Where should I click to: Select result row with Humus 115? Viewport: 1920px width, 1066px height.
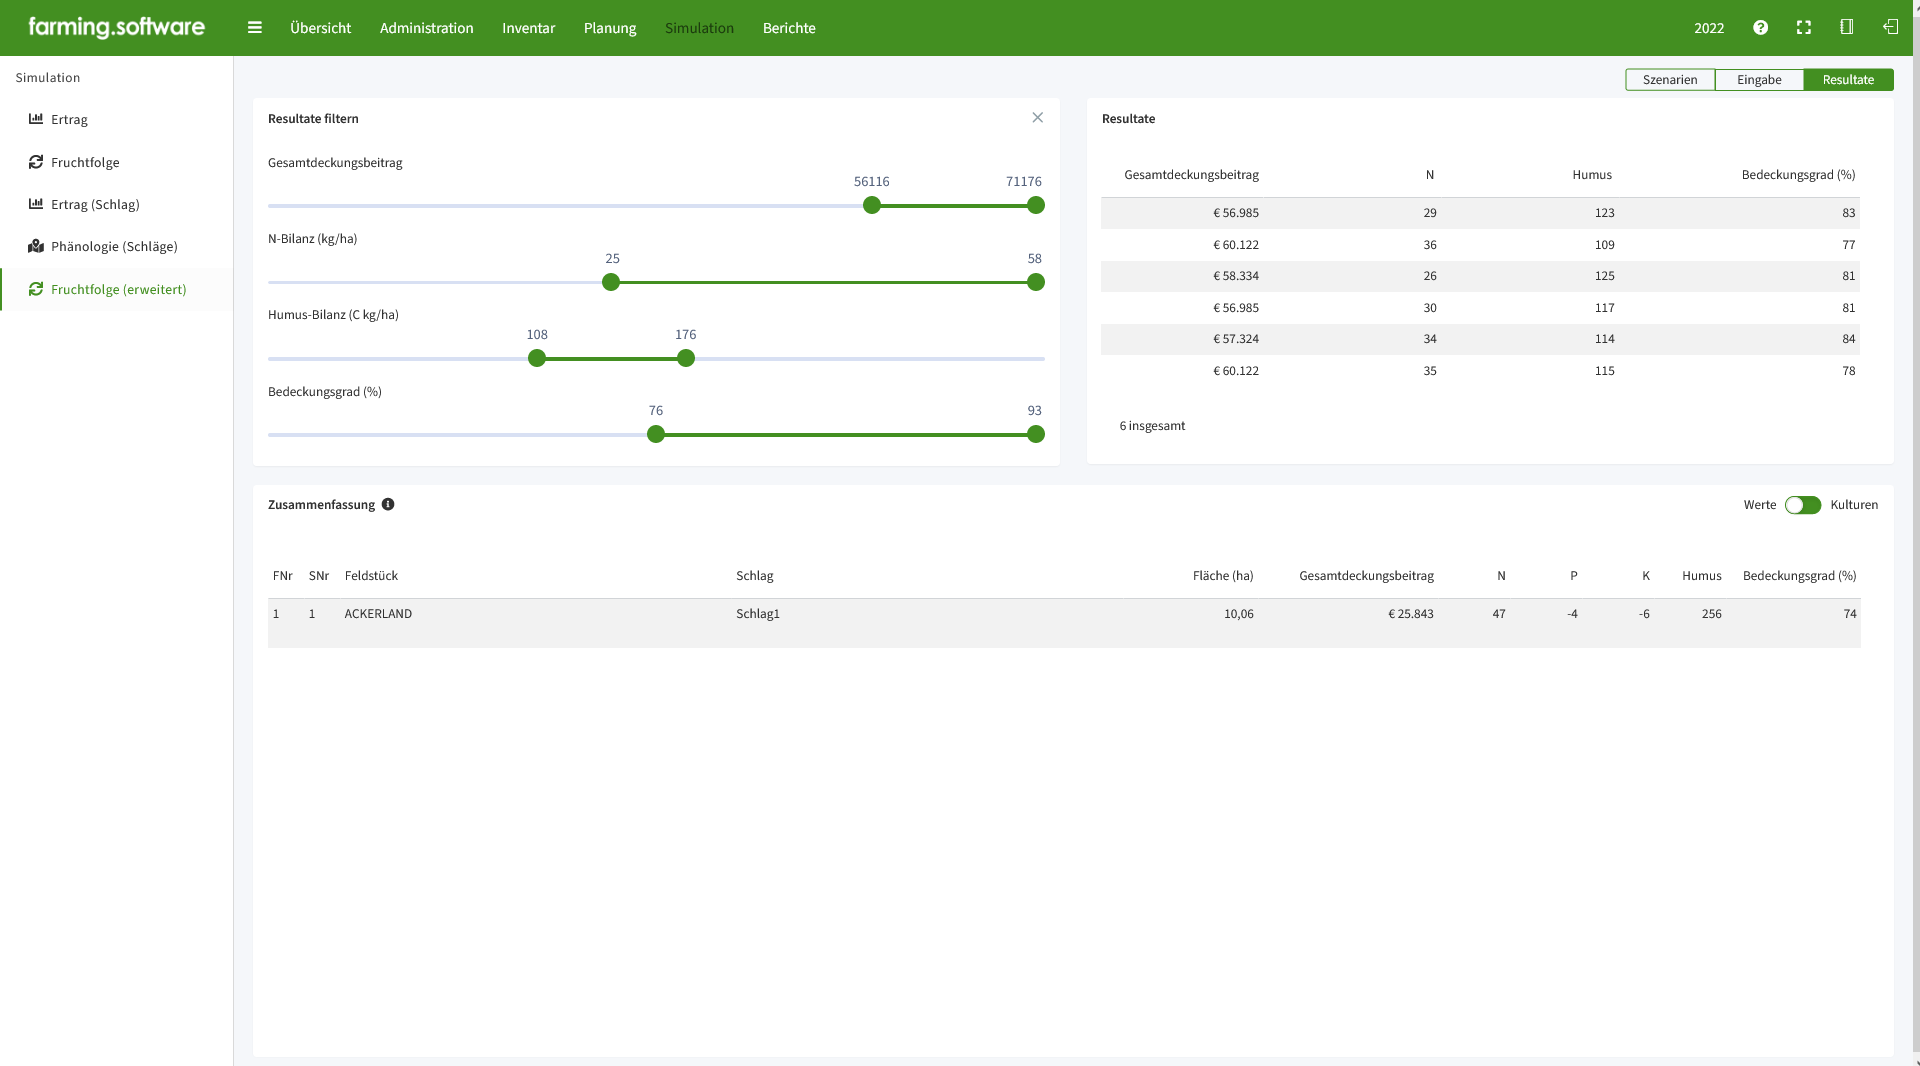1480,371
